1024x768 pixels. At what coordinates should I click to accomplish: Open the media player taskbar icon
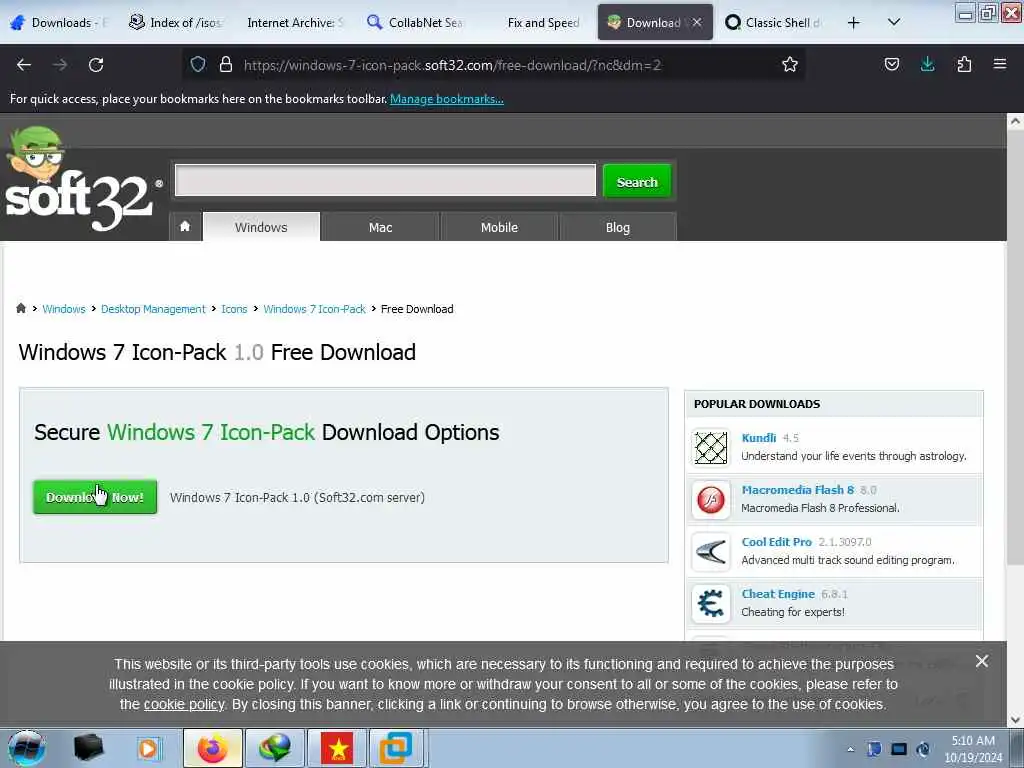[149, 748]
